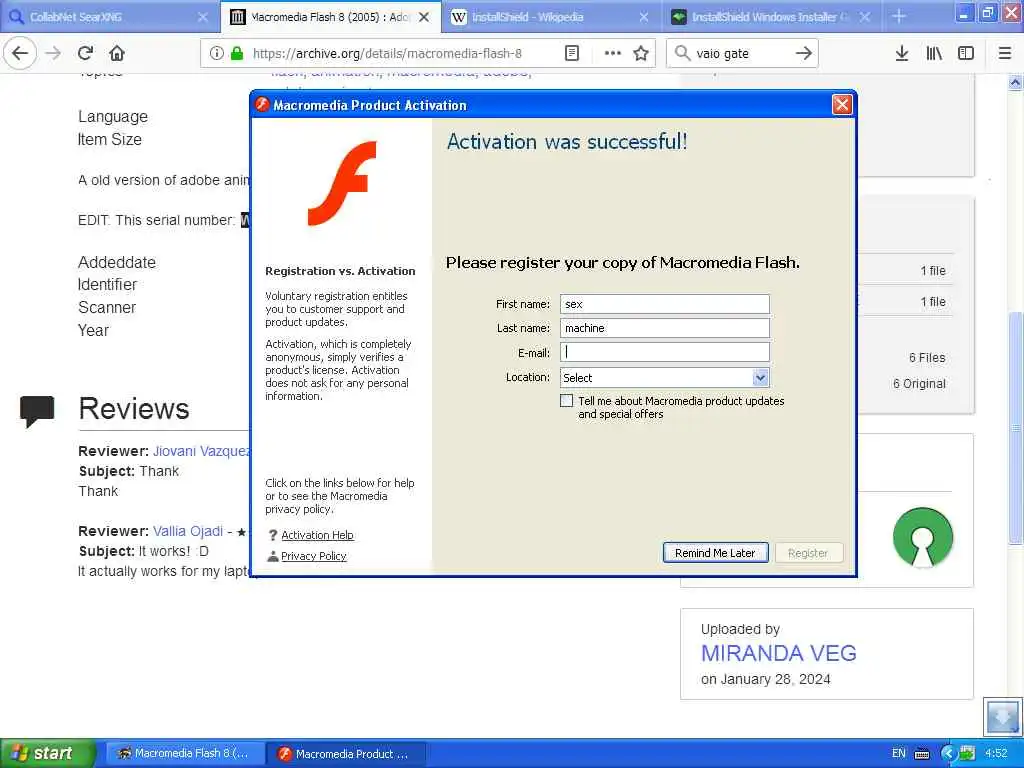
Task: Click the 'vaio gate' search field
Action: tap(741, 53)
